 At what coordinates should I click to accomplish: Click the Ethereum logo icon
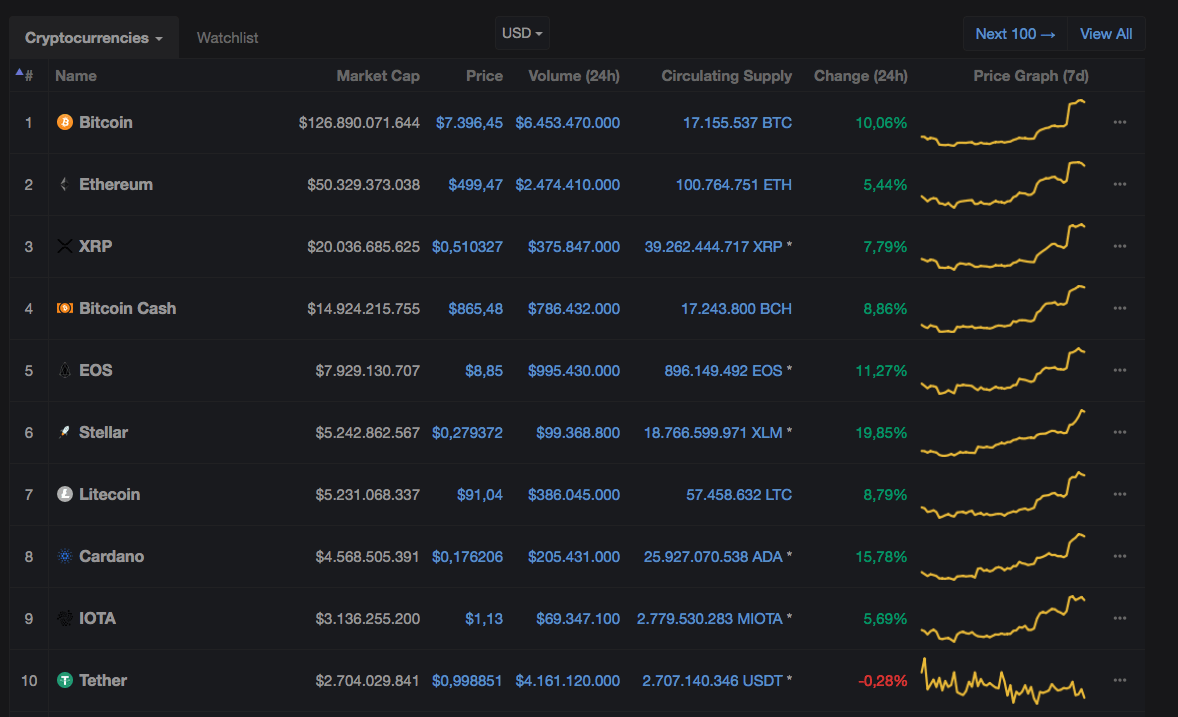coord(65,184)
